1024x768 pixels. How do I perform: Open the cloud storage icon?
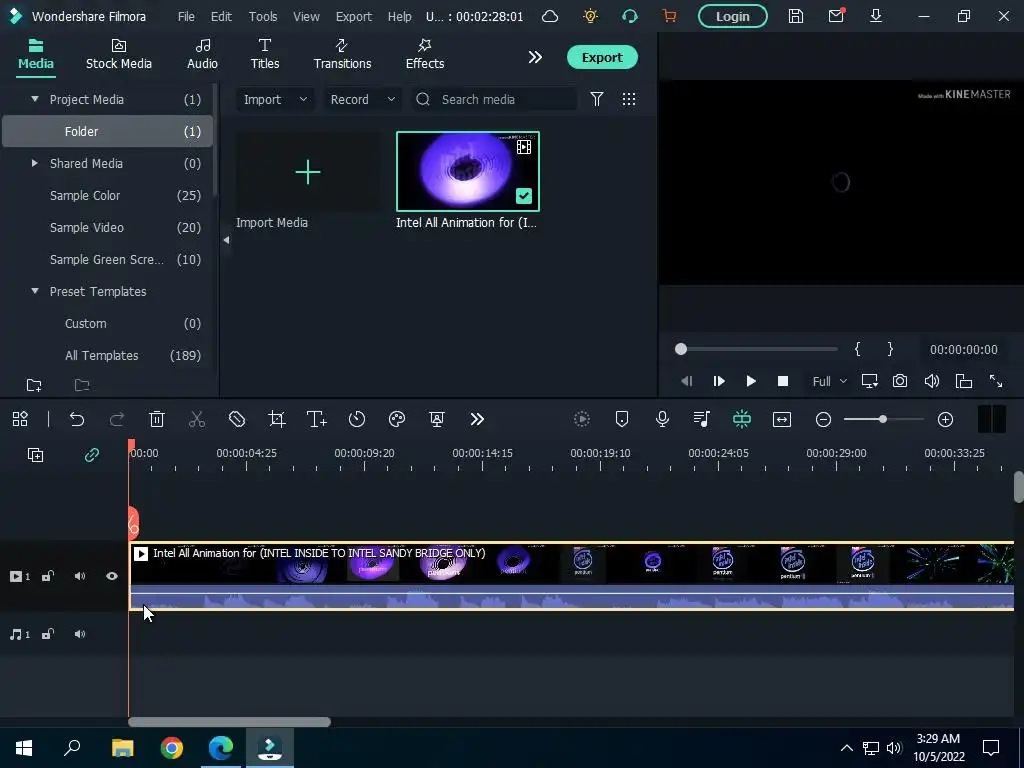tap(550, 16)
